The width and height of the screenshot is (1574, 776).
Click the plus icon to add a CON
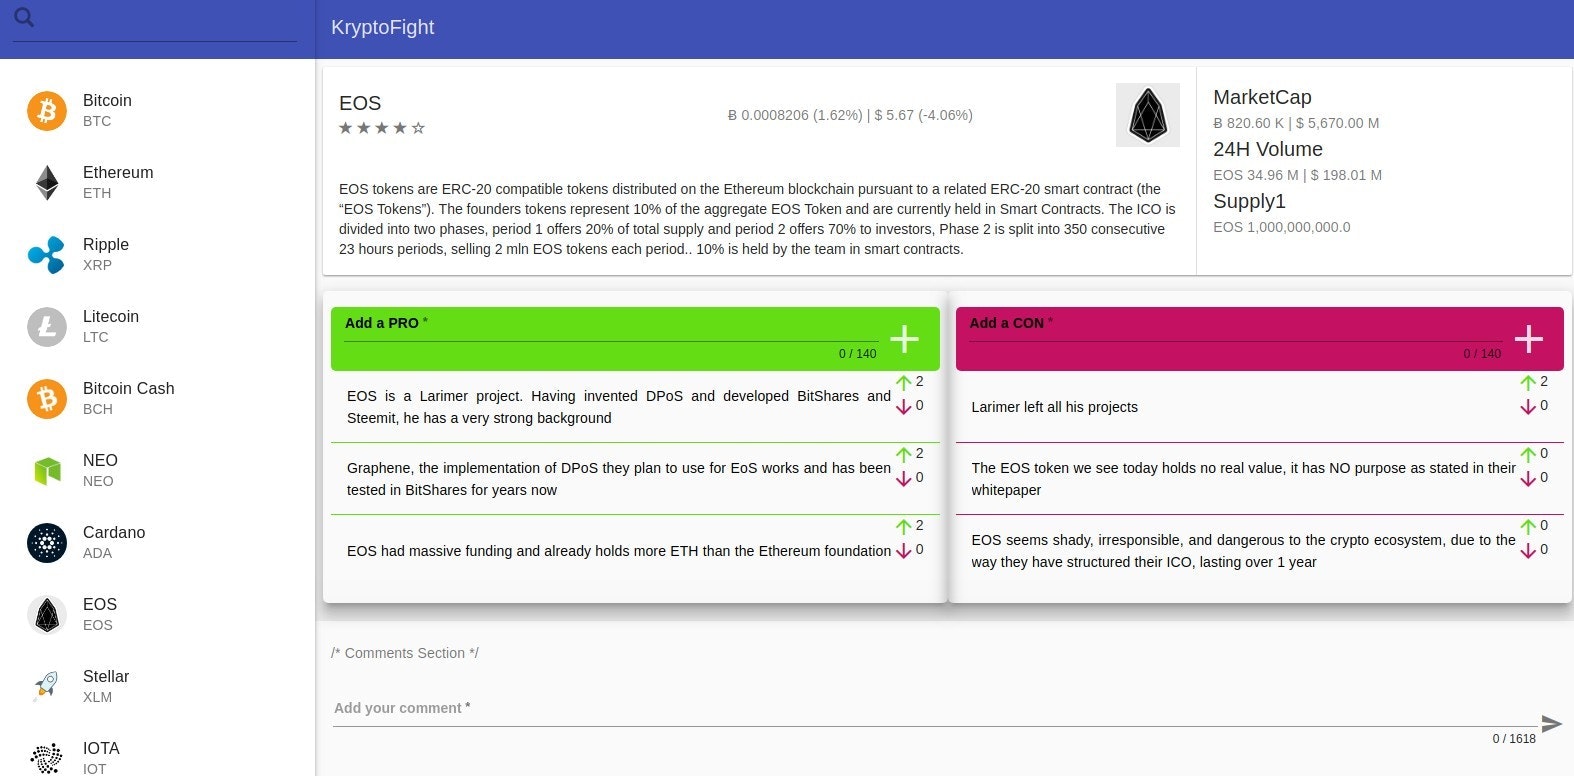tap(1528, 339)
